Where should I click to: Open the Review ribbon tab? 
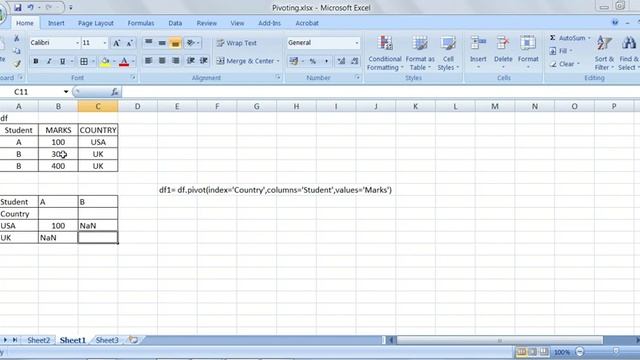point(207,23)
